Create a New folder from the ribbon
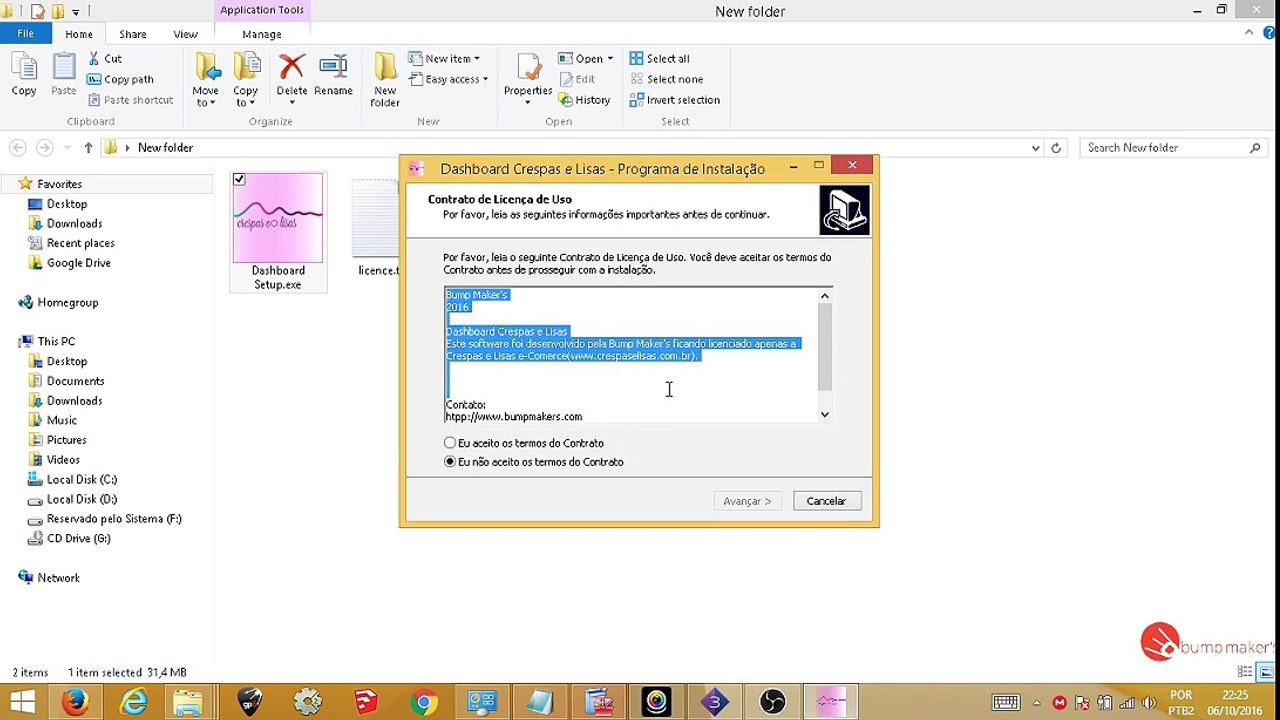 (385, 80)
